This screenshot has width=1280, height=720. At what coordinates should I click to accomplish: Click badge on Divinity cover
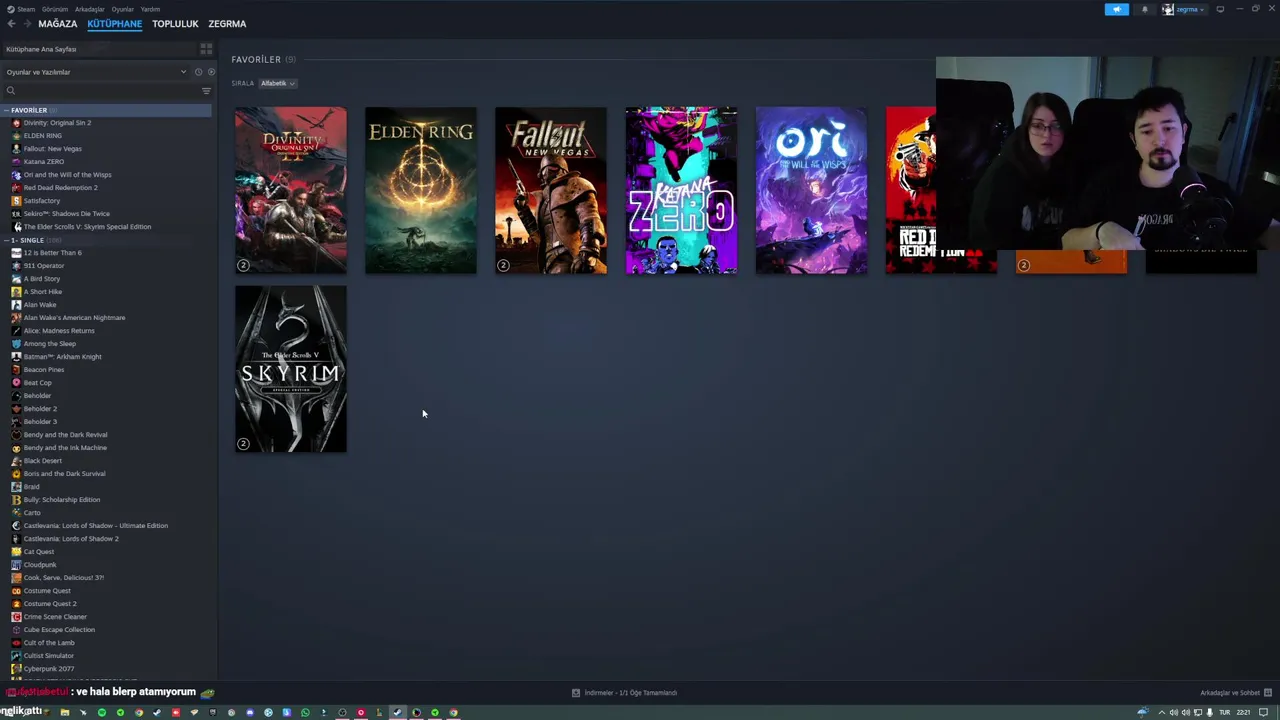tap(243, 265)
